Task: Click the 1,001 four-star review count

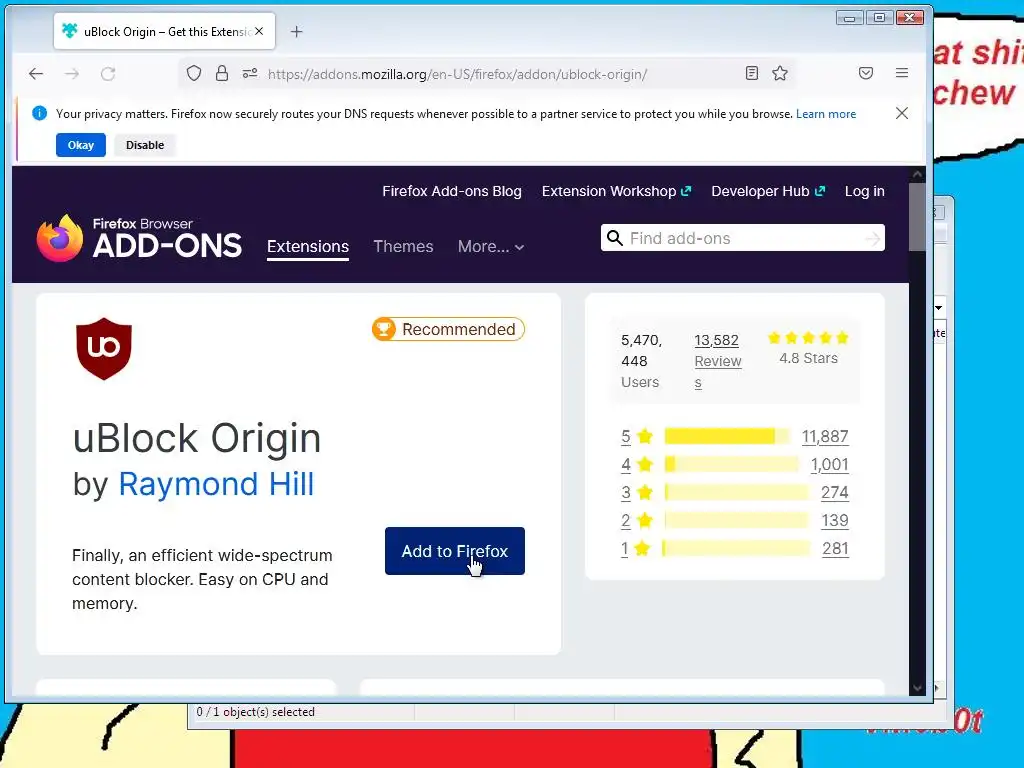Action: pyautogui.click(x=829, y=464)
